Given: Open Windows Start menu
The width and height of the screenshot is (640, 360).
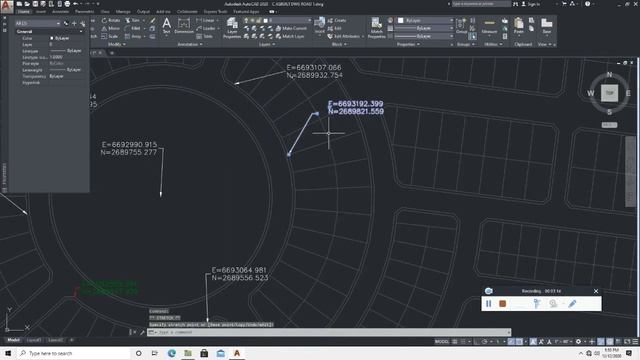Looking at the screenshot, I should [x=8, y=353].
